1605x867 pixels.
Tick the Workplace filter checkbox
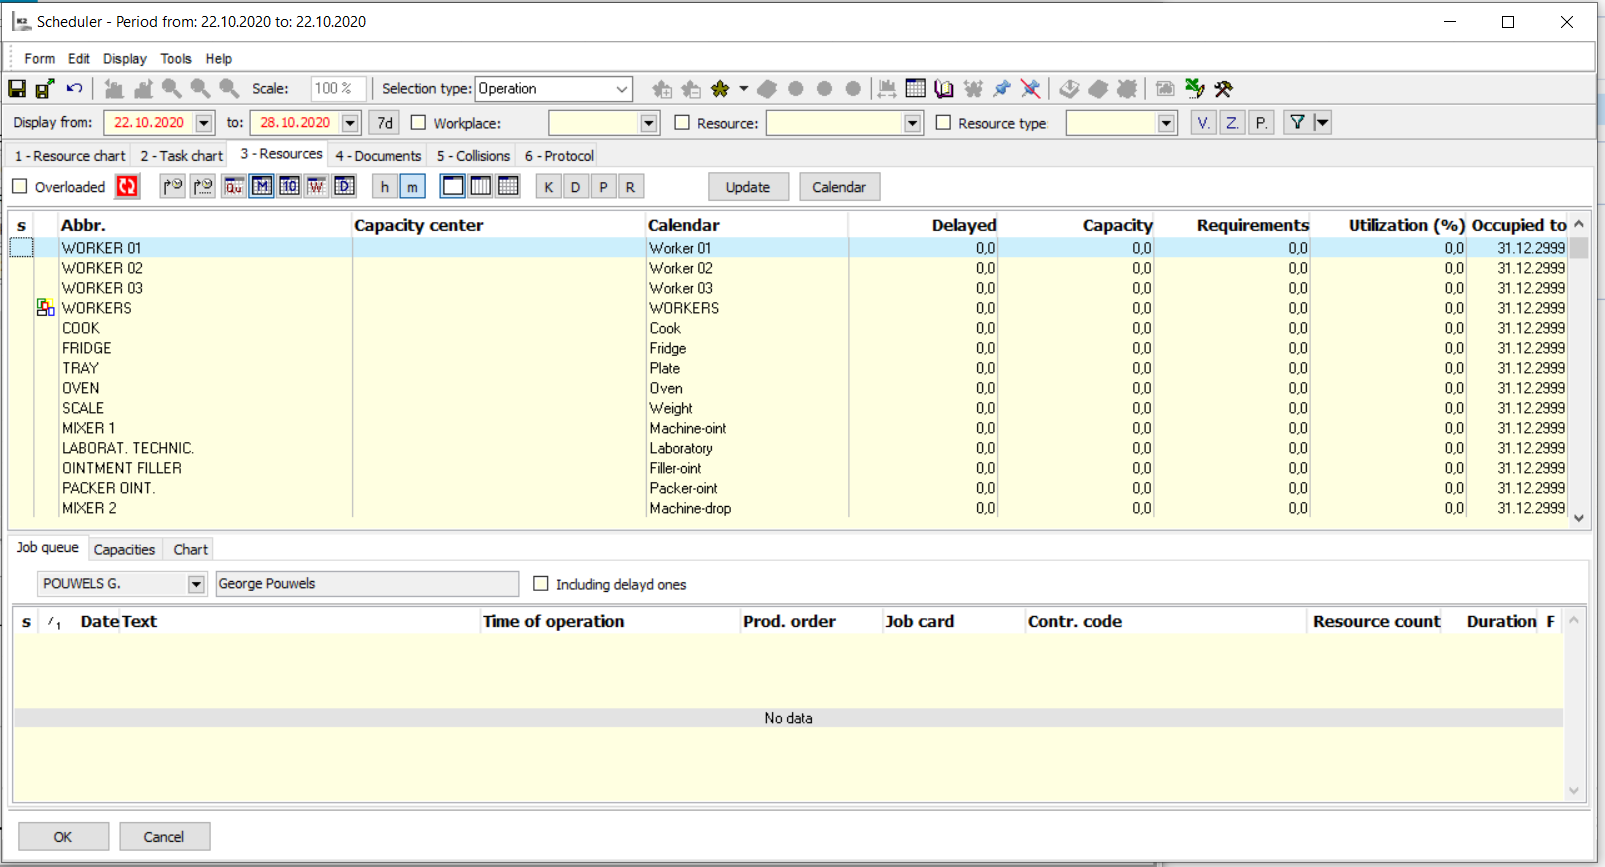click(x=418, y=123)
